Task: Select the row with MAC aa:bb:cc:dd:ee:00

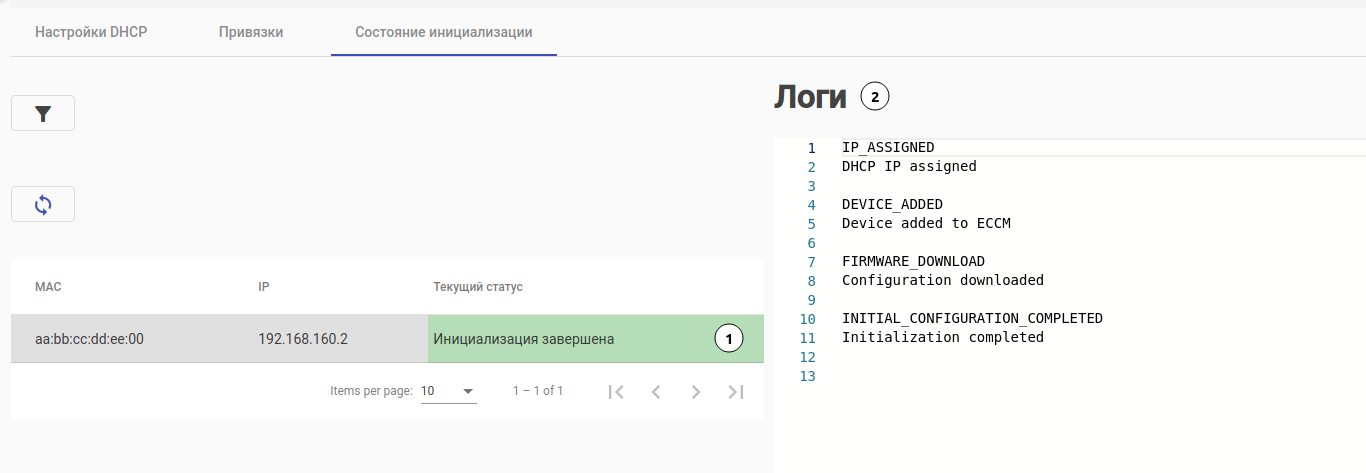Action: tap(89, 339)
